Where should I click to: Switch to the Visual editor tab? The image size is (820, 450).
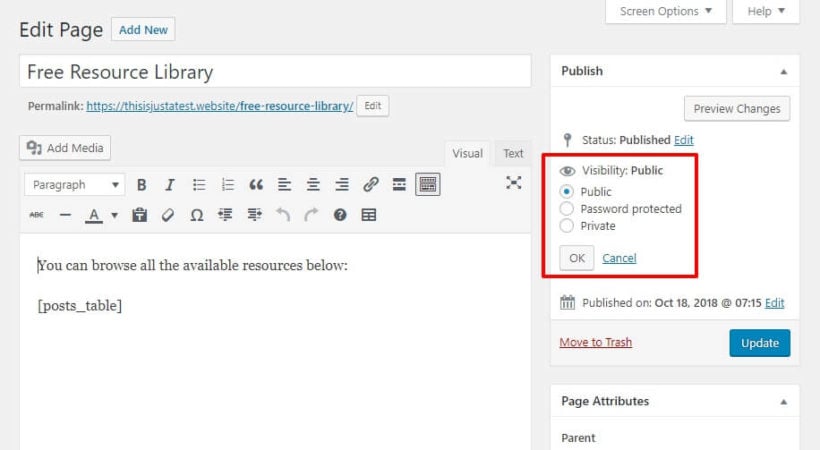(x=468, y=153)
